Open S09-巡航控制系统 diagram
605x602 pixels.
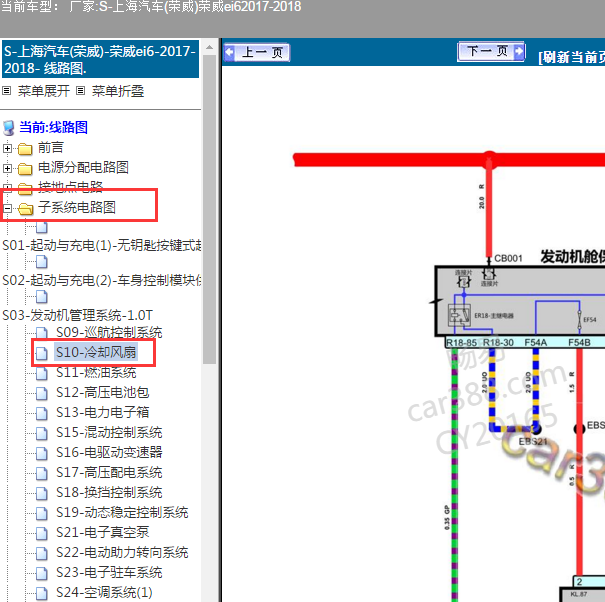pyautogui.click(x=109, y=332)
